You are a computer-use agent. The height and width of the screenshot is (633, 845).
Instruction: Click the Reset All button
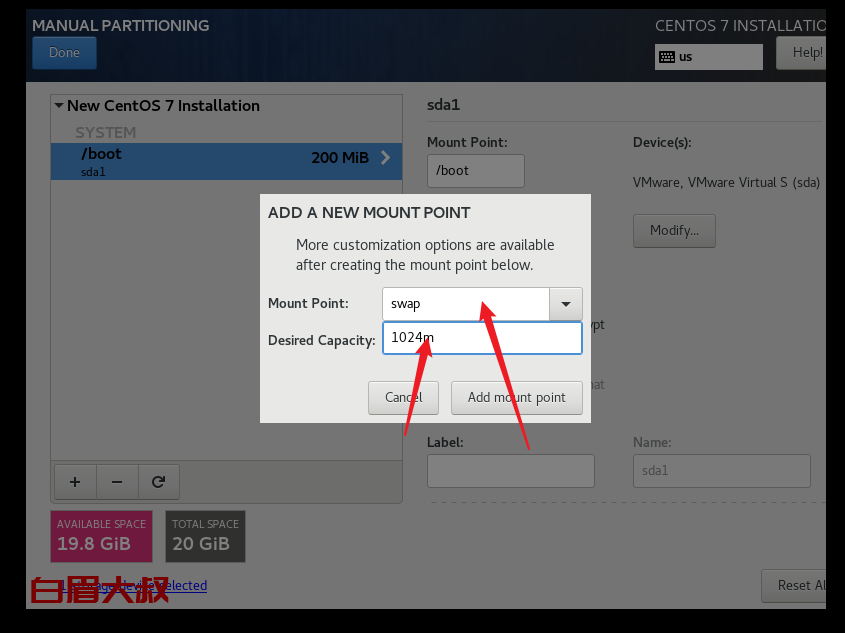(794, 586)
